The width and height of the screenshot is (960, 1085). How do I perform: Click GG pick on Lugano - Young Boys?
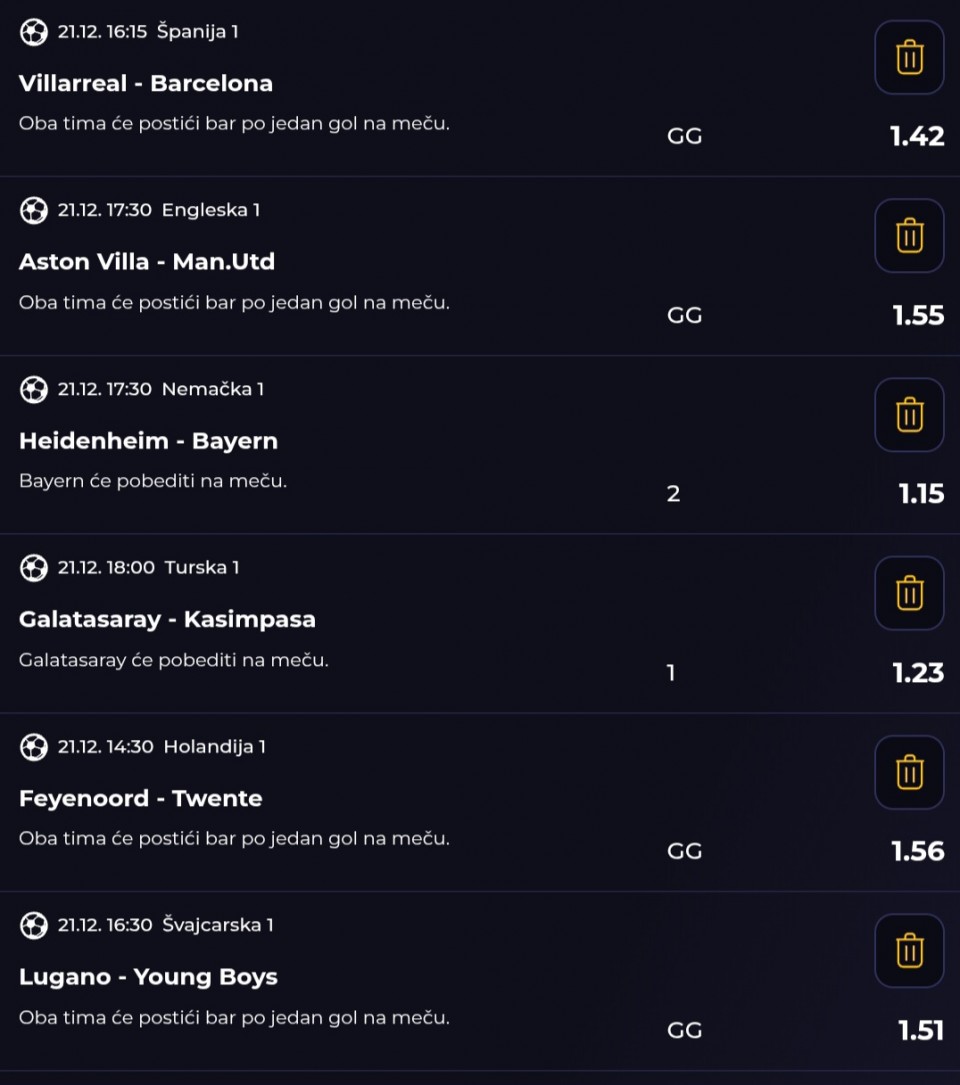[x=684, y=1030]
